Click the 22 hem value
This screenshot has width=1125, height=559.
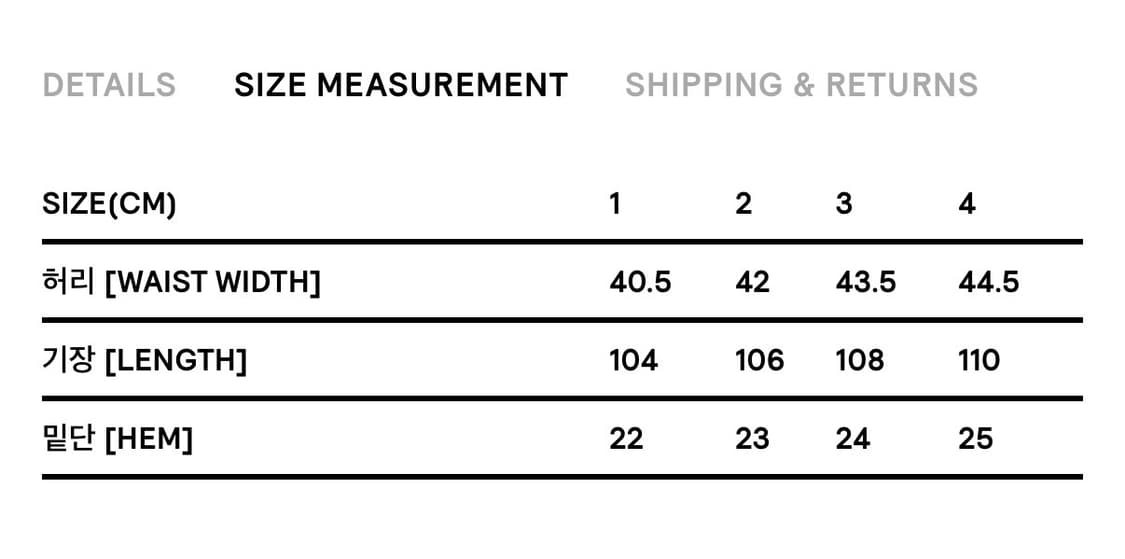[x=626, y=438]
